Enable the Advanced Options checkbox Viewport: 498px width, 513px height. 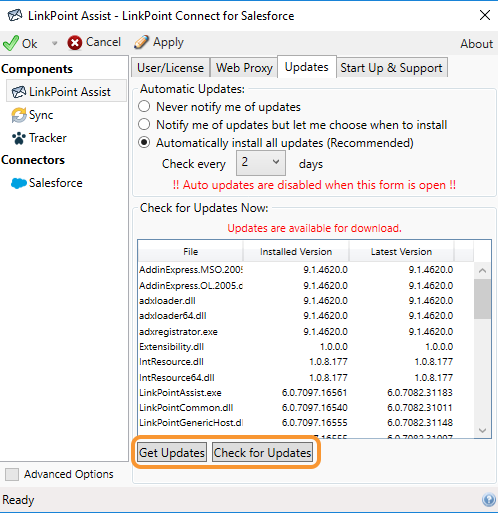[x=12, y=474]
